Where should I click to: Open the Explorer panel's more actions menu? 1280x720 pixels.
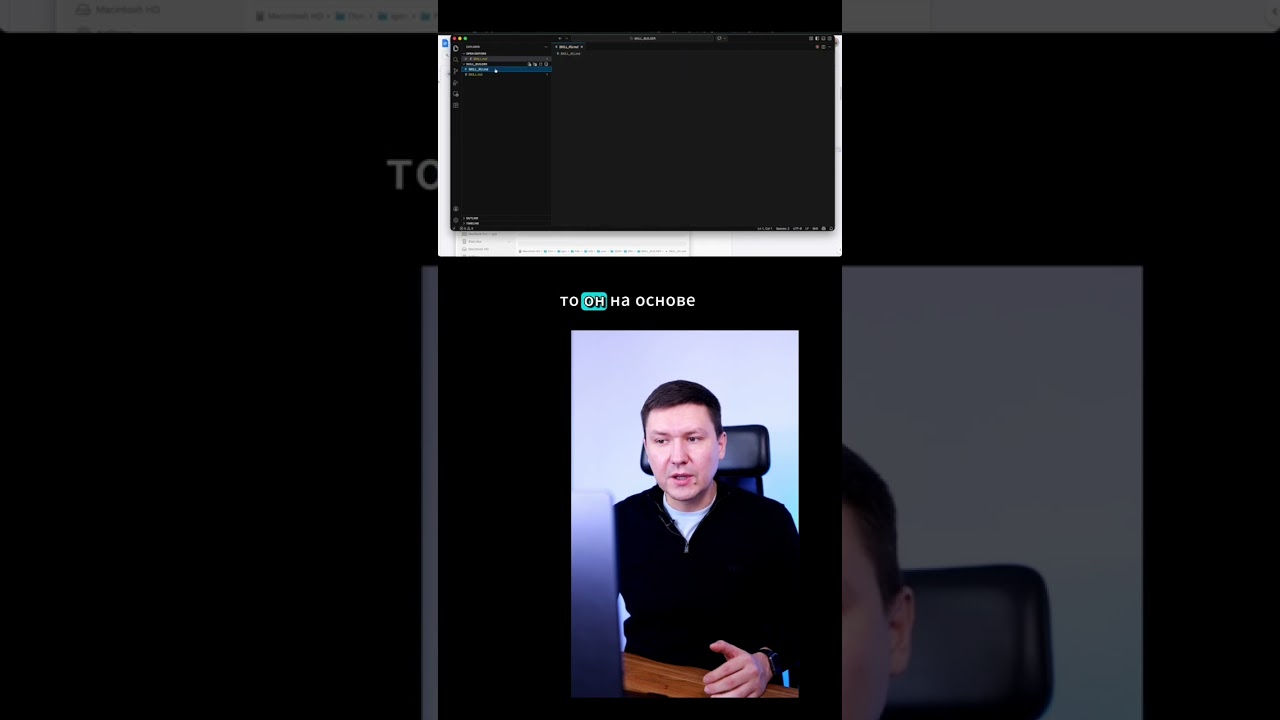pos(546,47)
